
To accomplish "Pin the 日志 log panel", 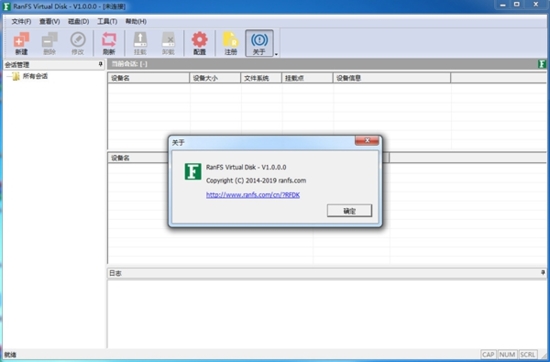I will click(543, 273).
